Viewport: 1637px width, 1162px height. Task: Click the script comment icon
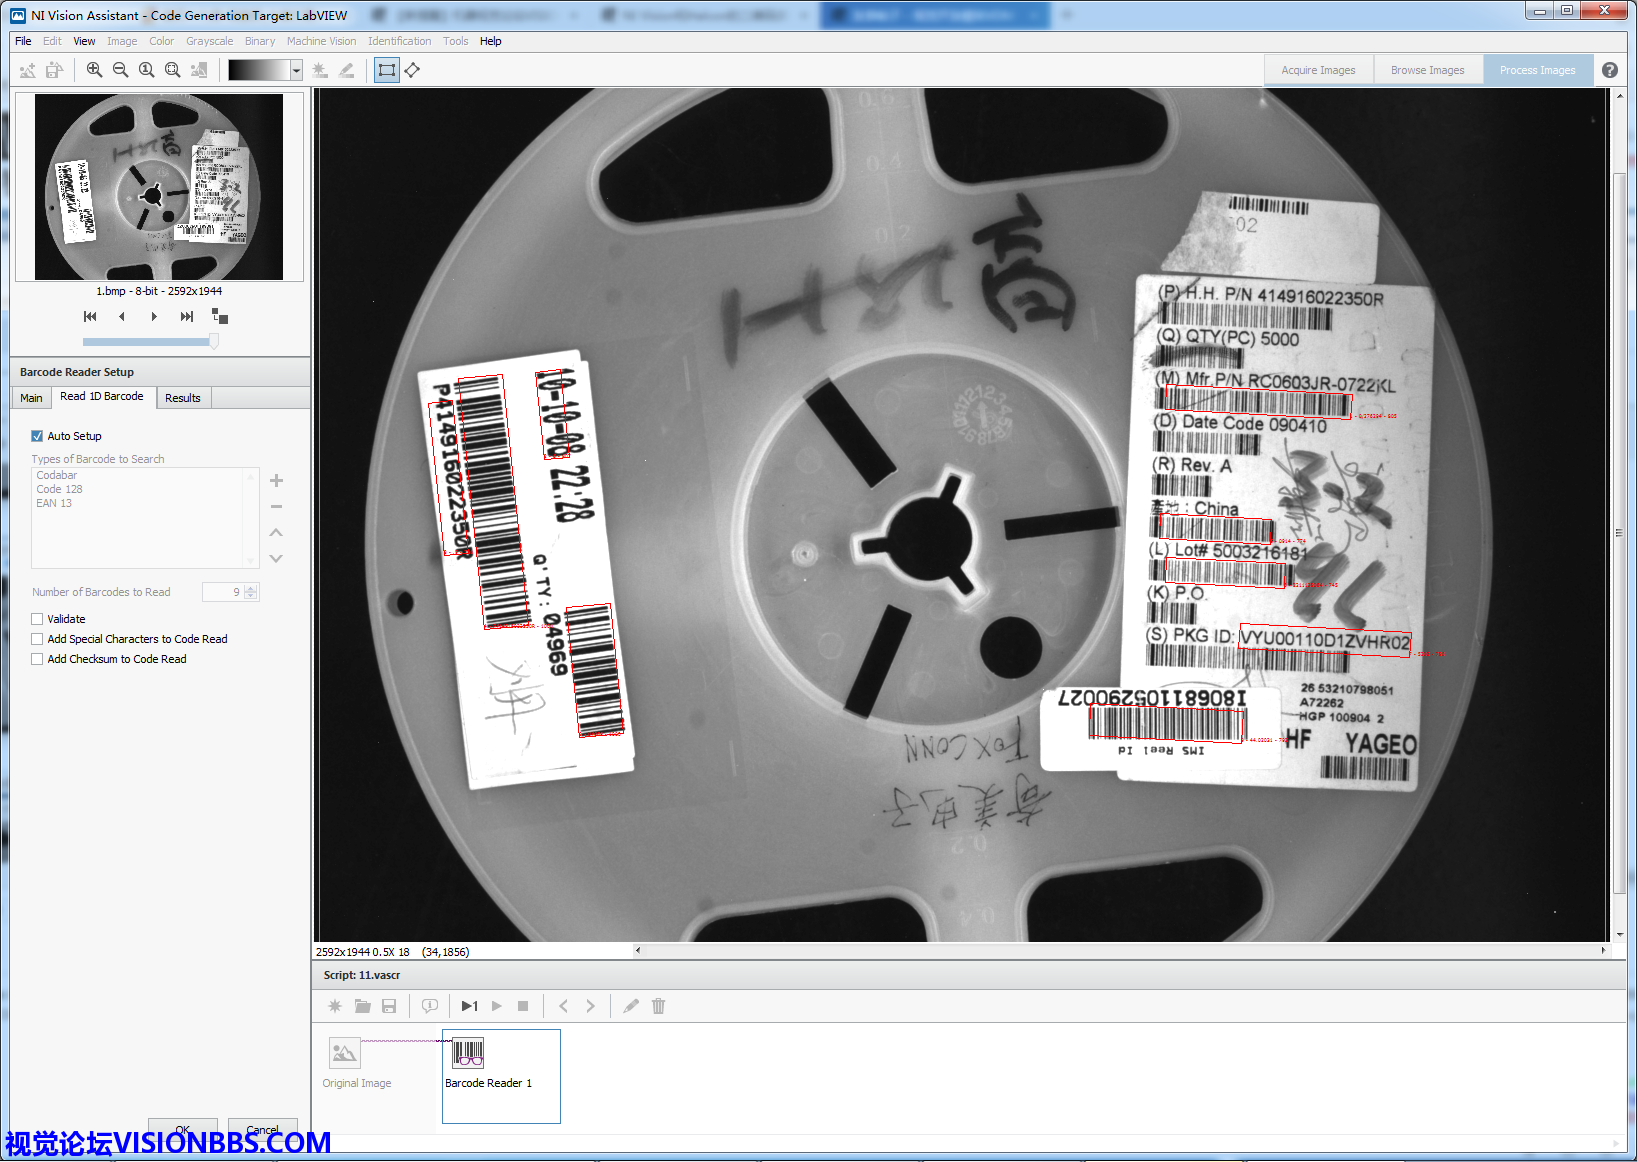[430, 1006]
